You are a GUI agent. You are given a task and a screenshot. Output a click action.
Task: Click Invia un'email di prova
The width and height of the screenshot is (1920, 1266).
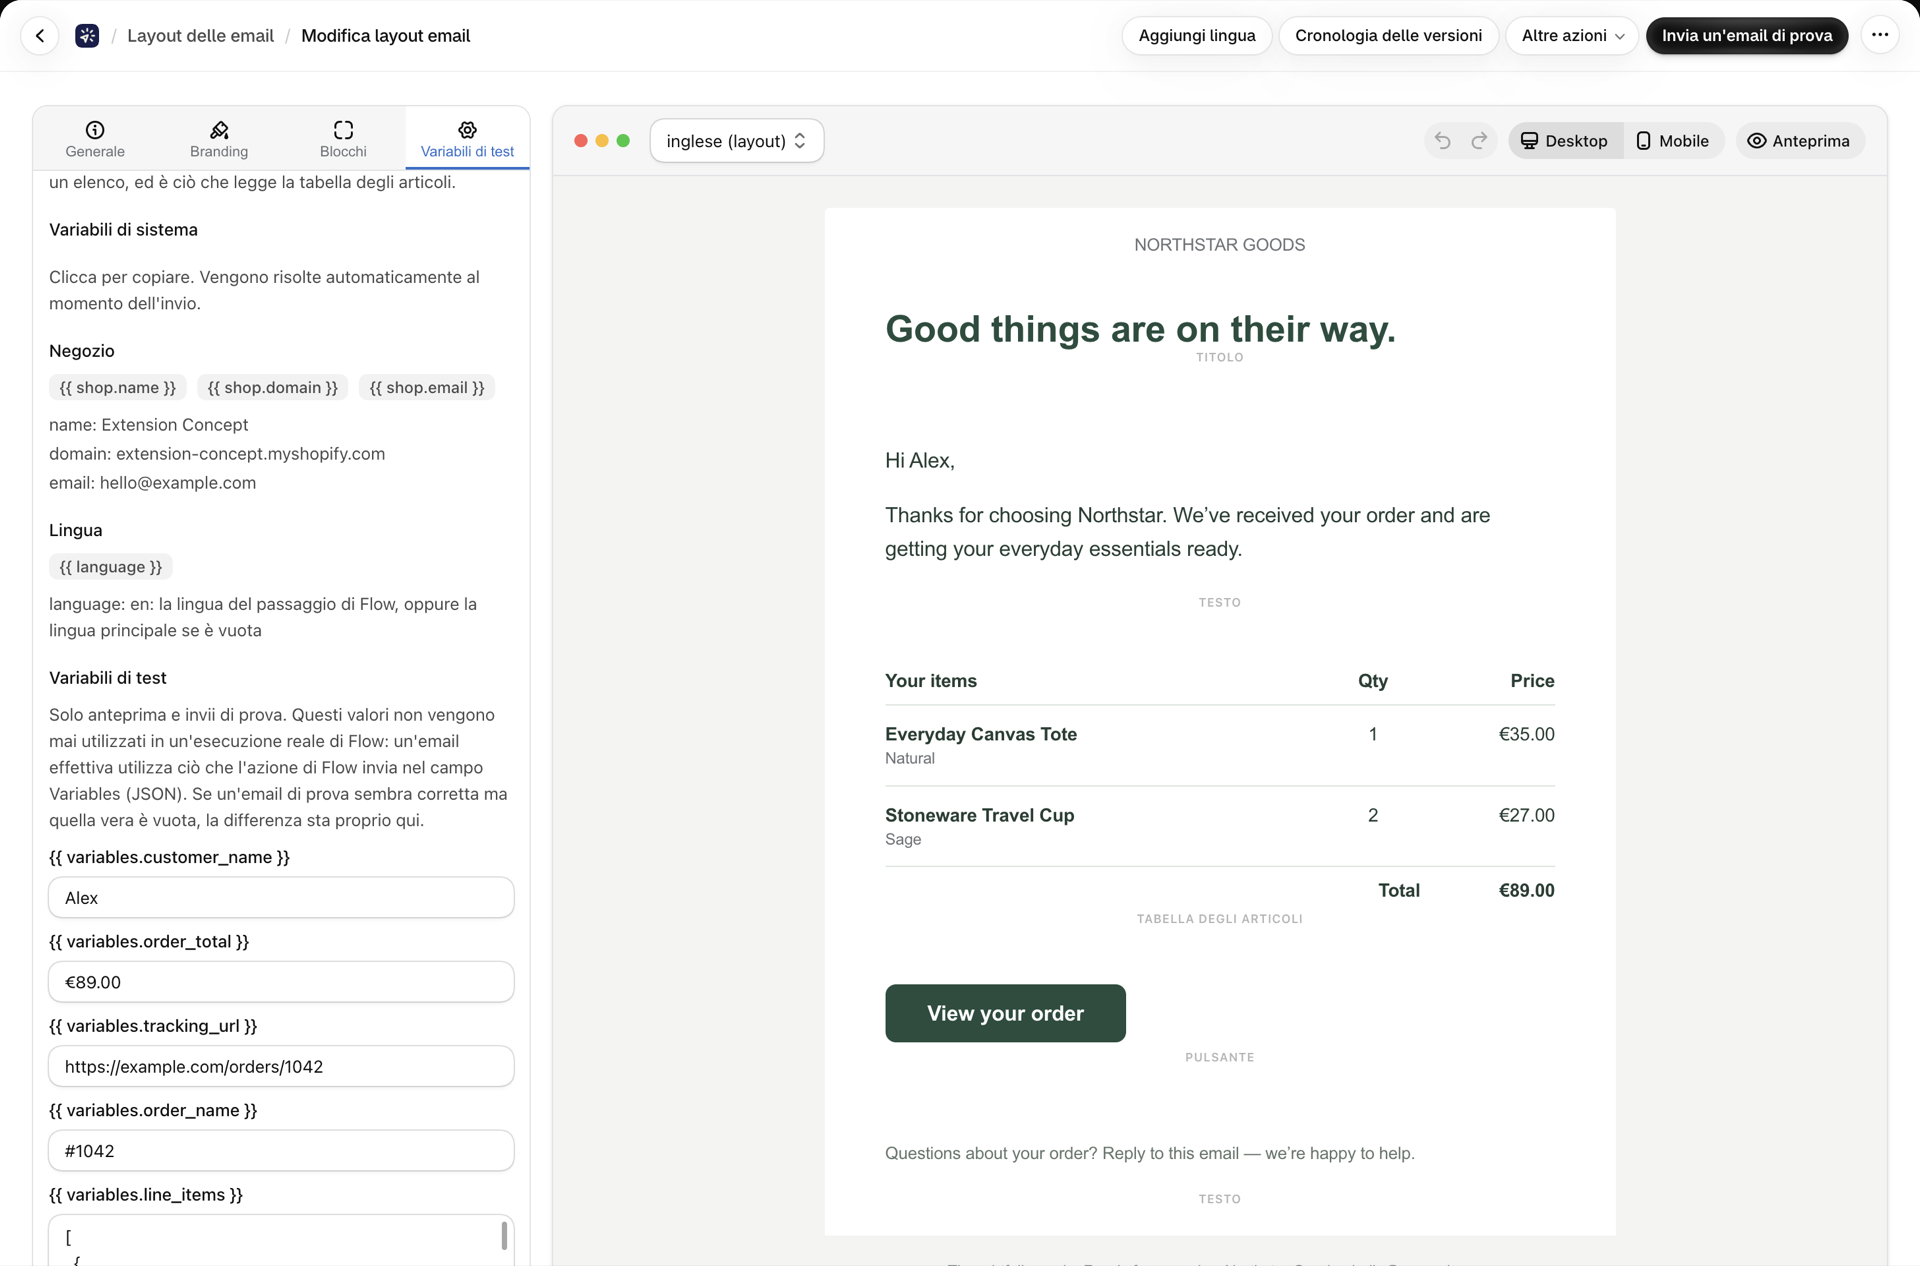tap(1747, 36)
